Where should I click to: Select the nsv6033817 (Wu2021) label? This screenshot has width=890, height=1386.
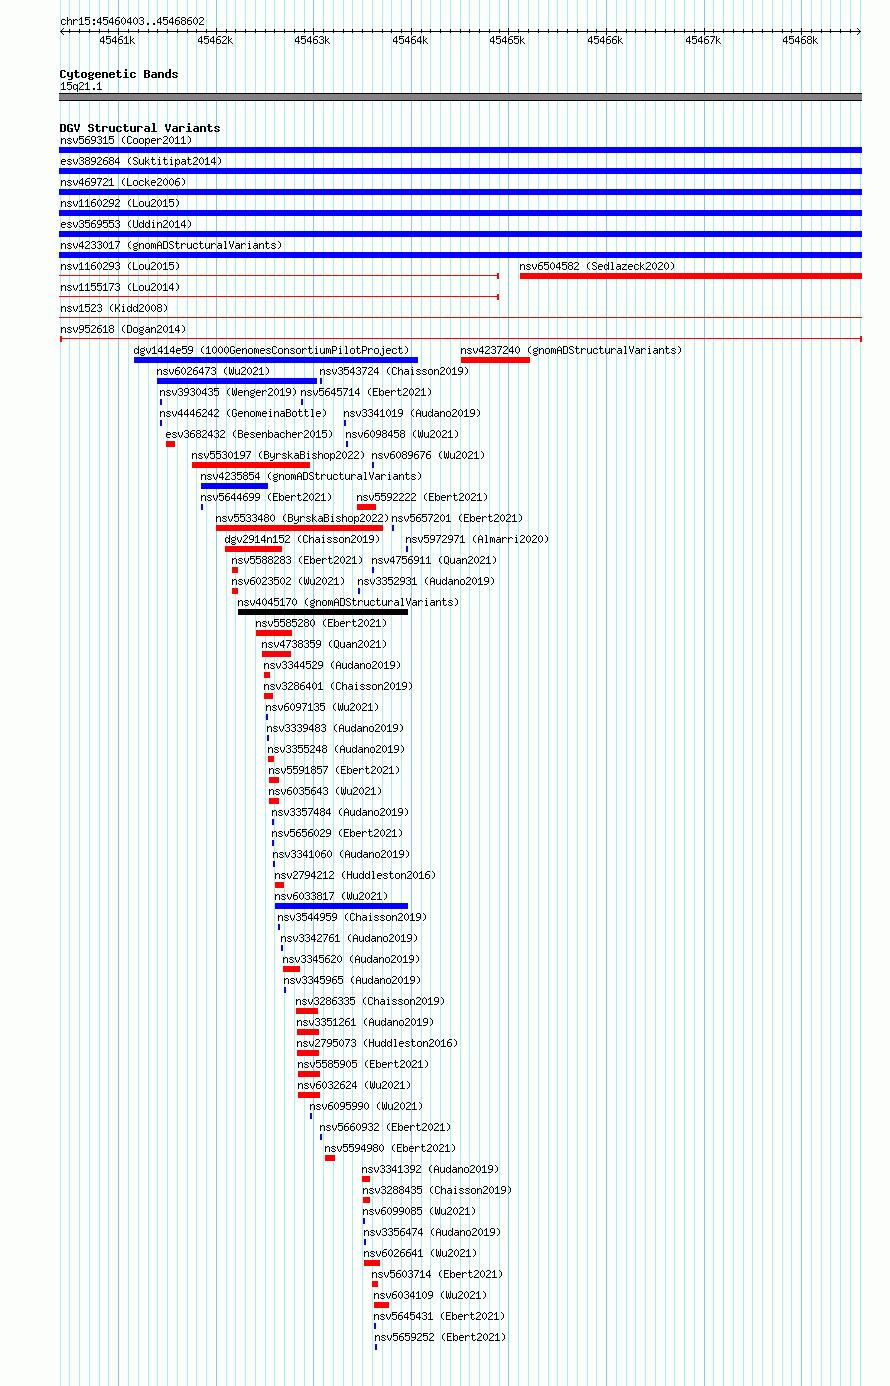[331, 897]
